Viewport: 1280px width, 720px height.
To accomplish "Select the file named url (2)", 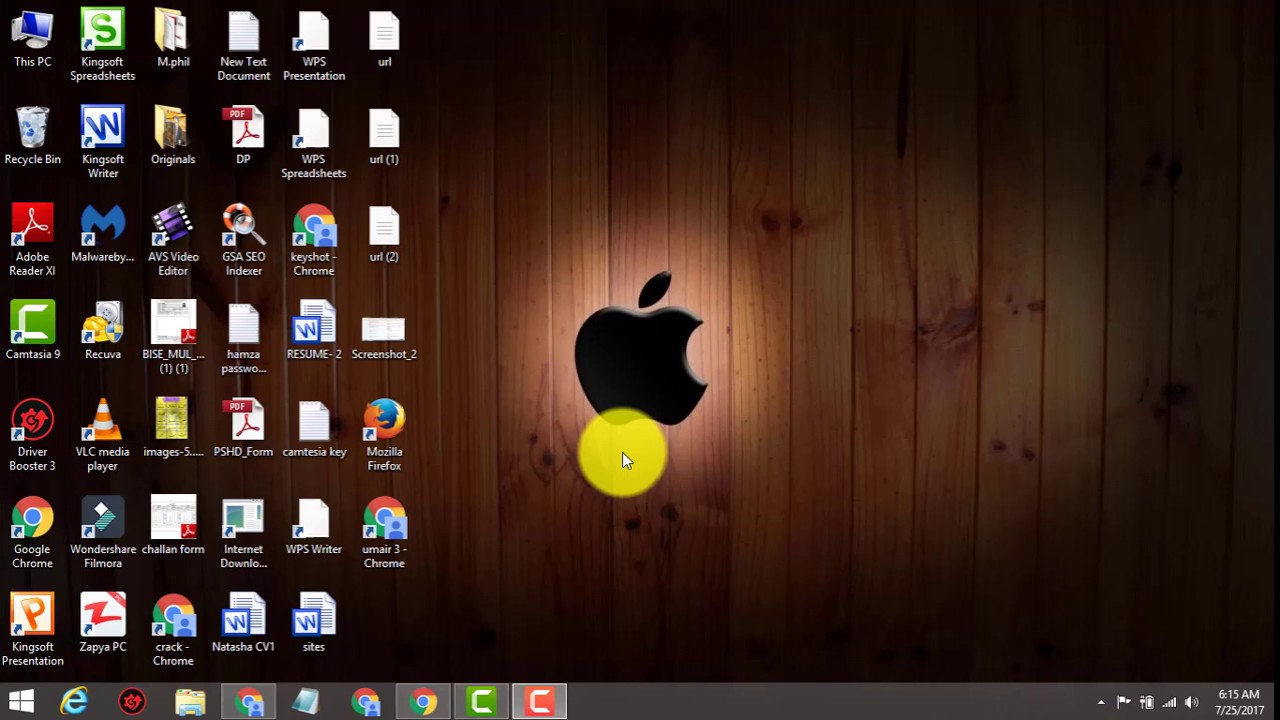I will click(384, 234).
